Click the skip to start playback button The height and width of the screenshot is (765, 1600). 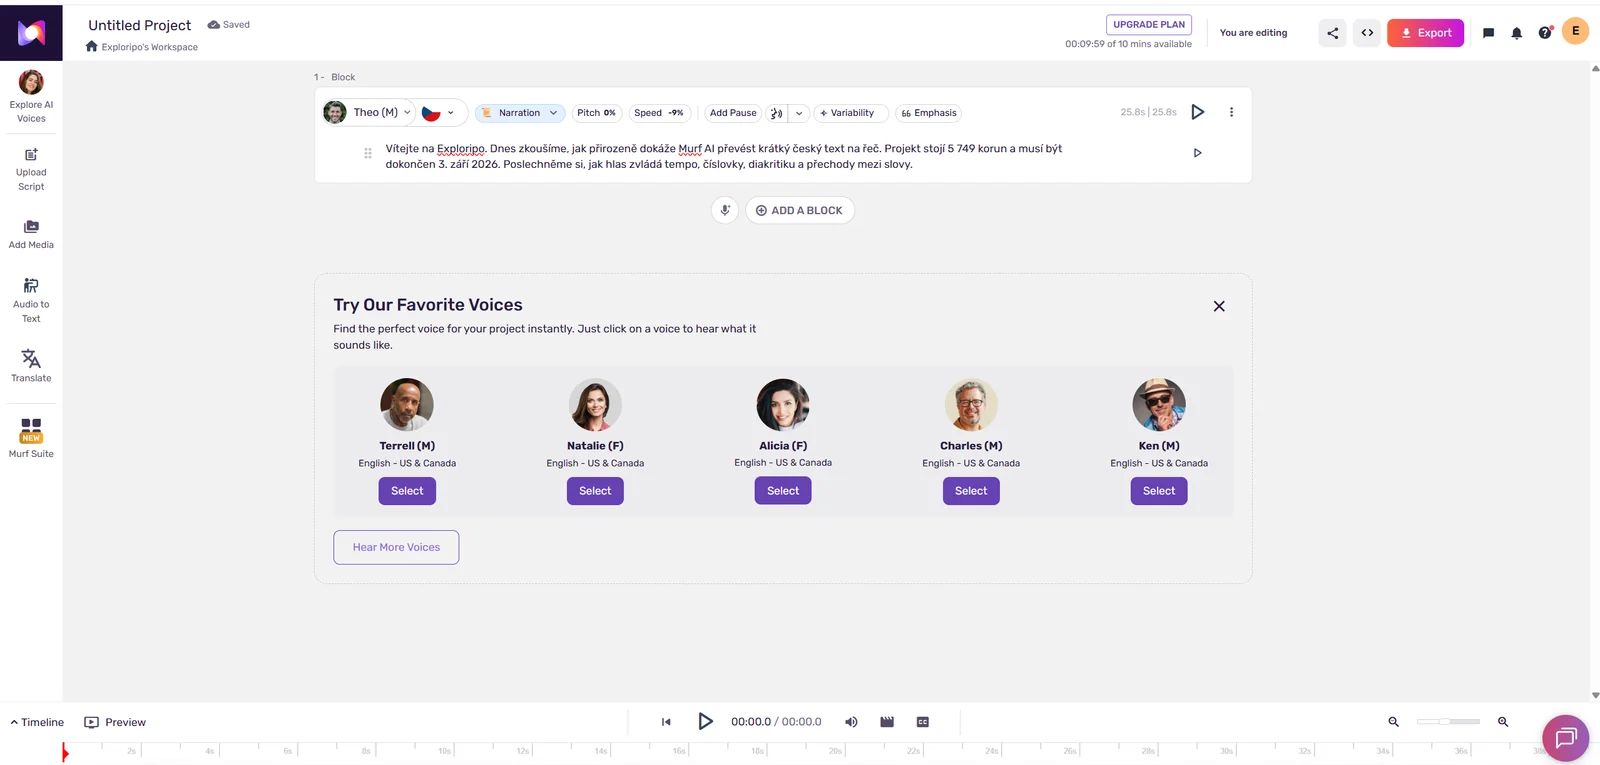tap(666, 722)
